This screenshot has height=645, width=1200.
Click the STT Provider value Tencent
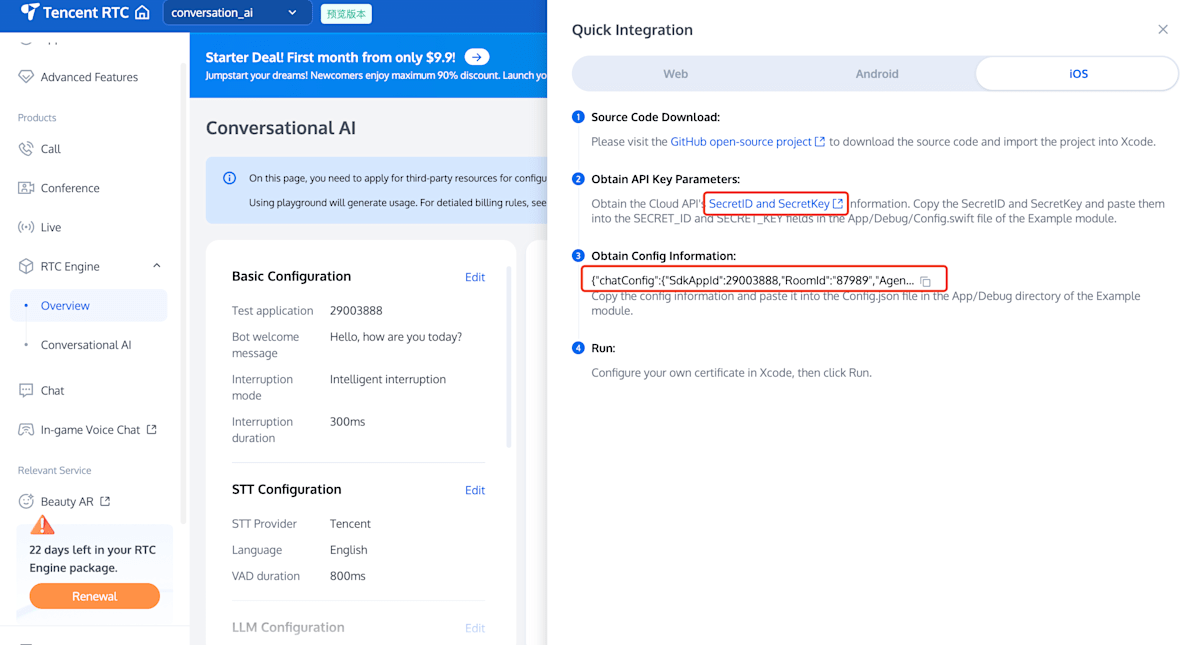pos(350,524)
